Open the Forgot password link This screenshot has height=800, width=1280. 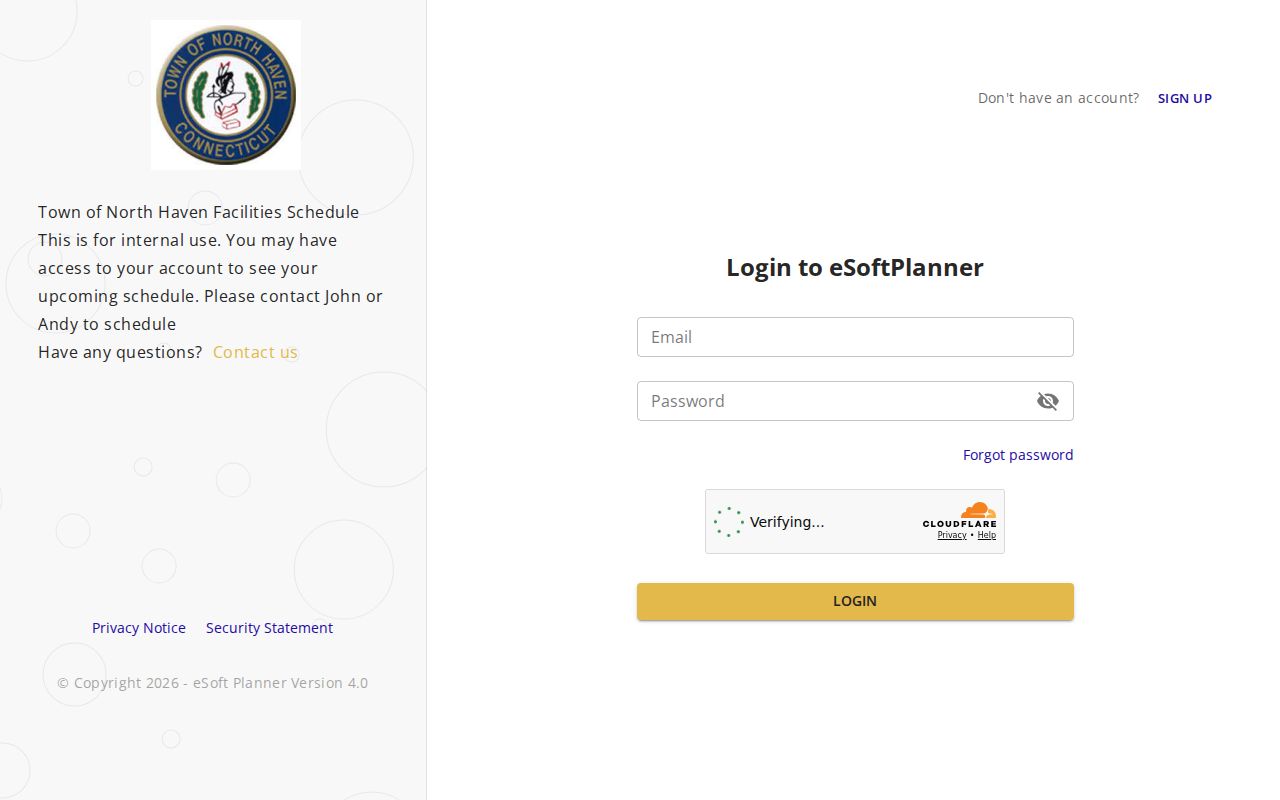click(1018, 455)
